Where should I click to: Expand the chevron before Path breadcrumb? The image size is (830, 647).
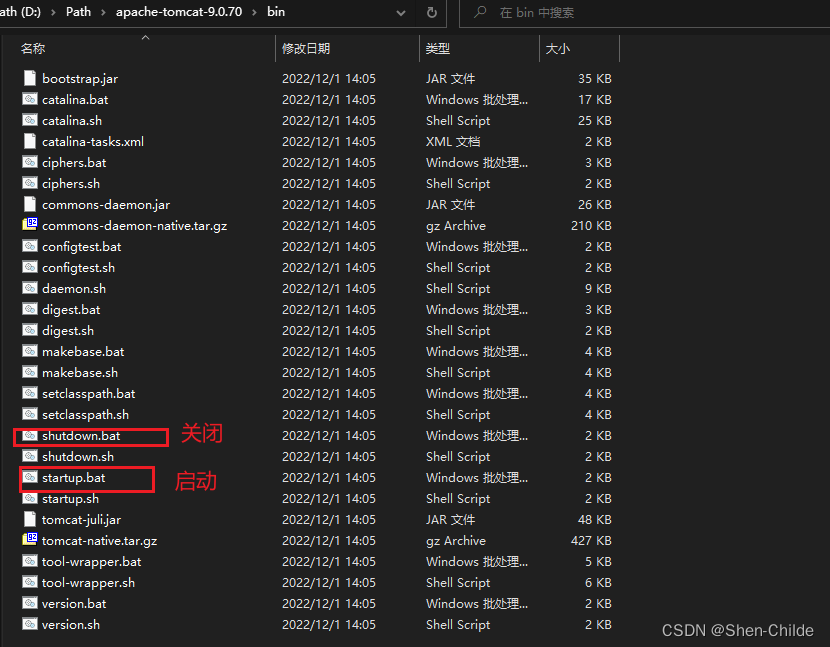click(x=53, y=12)
